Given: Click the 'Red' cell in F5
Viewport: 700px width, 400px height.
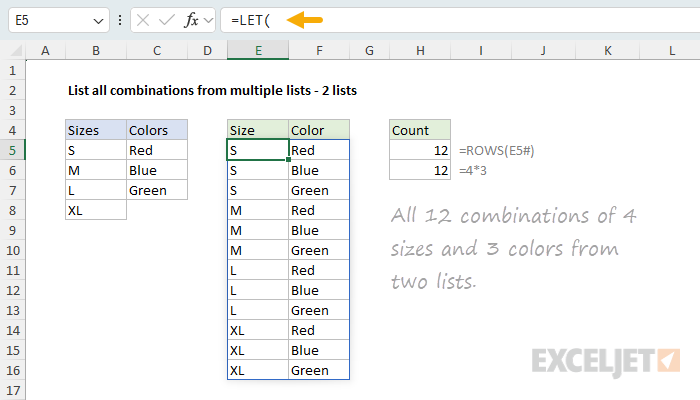Looking at the screenshot, I should tap(319, 150).
